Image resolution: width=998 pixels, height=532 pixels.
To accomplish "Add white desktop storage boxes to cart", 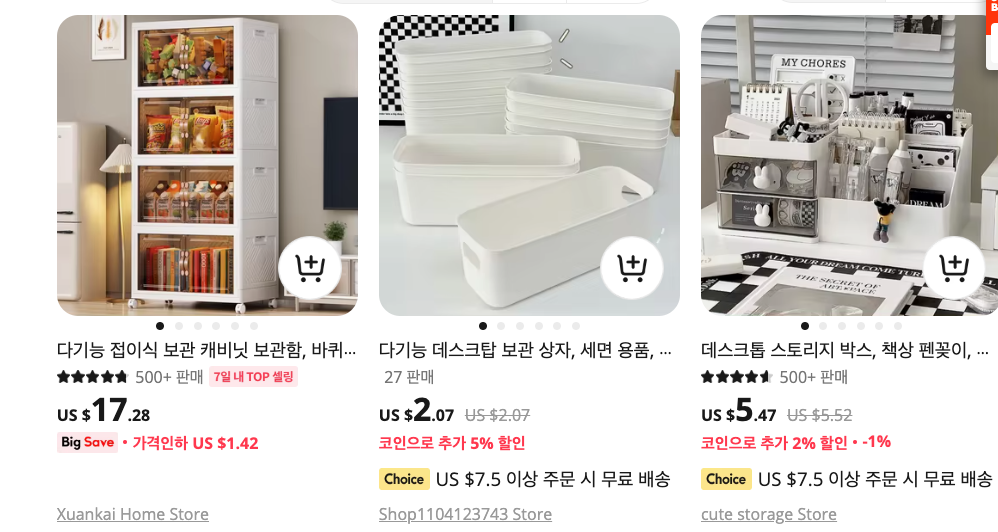I will coord(632,269).
